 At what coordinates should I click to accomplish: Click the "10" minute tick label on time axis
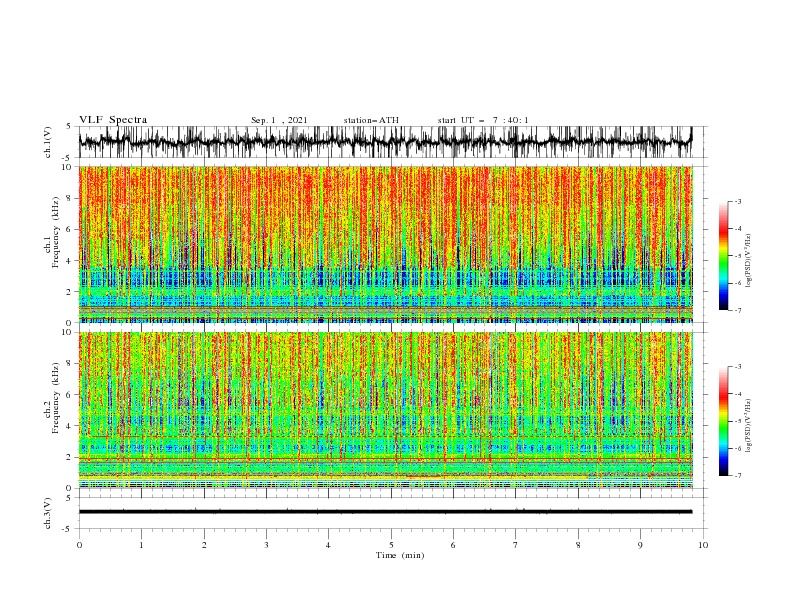tap(703, 545)
